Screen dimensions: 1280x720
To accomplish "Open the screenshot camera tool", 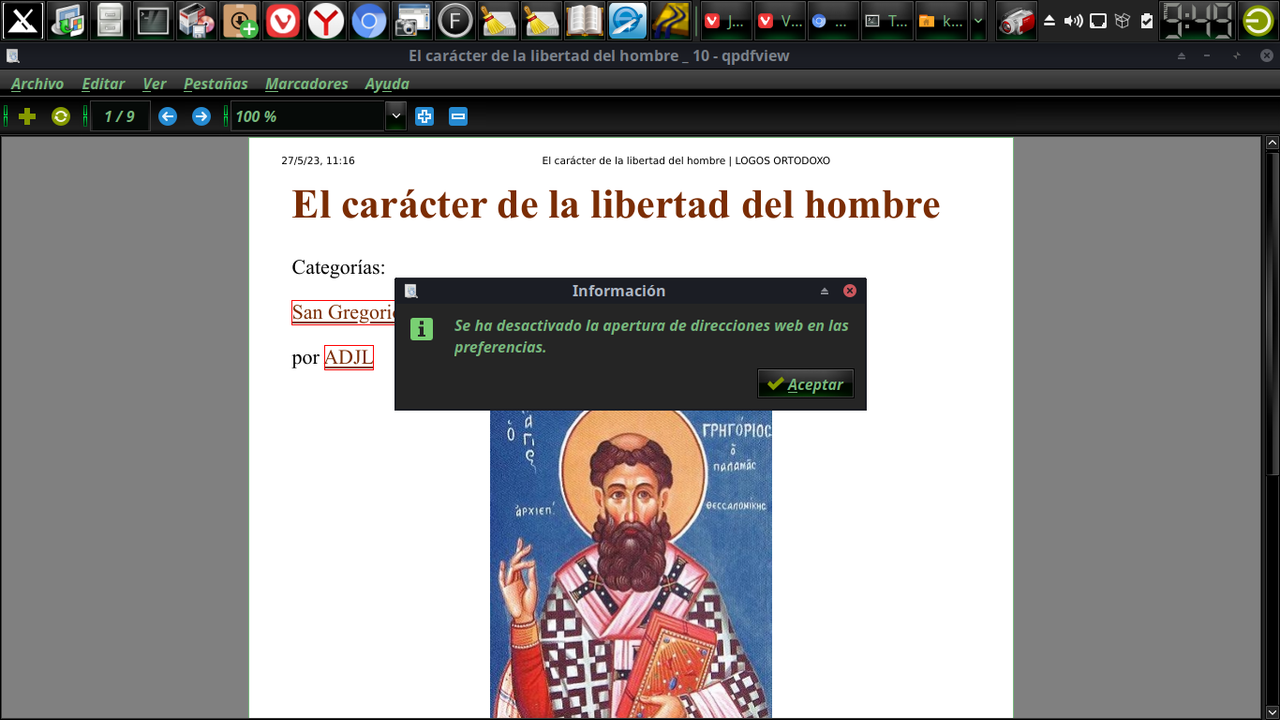I will pyautogui.click(x=412, y=20).
